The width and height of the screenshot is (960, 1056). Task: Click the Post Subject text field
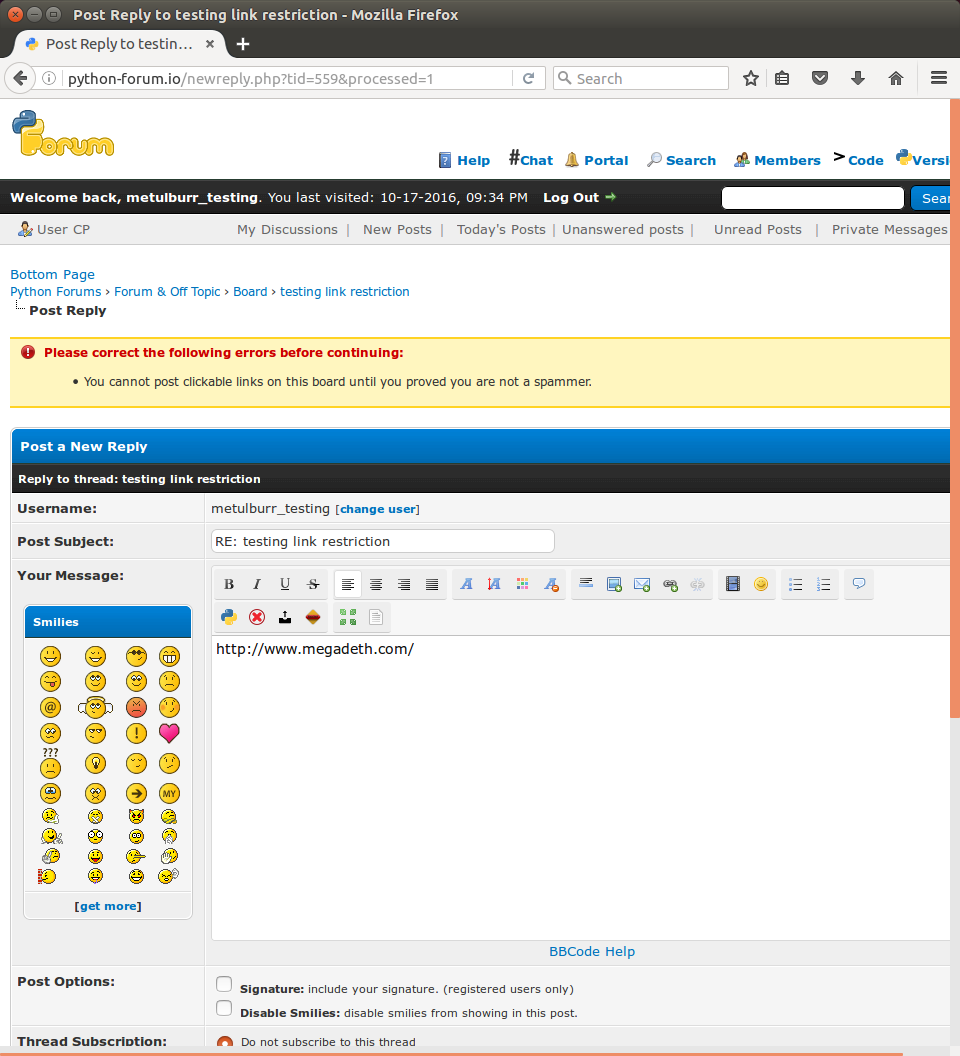pyautogui.click(x=382, y=541)
